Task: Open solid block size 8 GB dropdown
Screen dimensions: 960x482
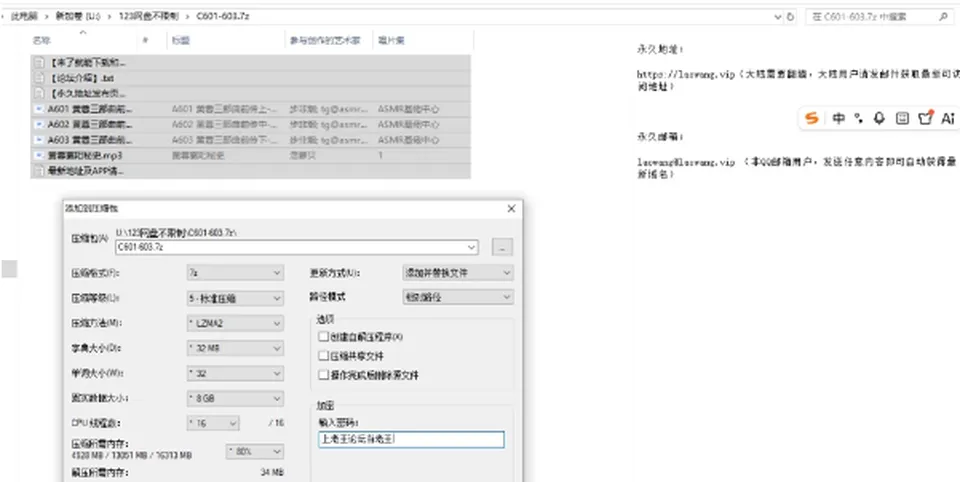Action: coord(235,399)
